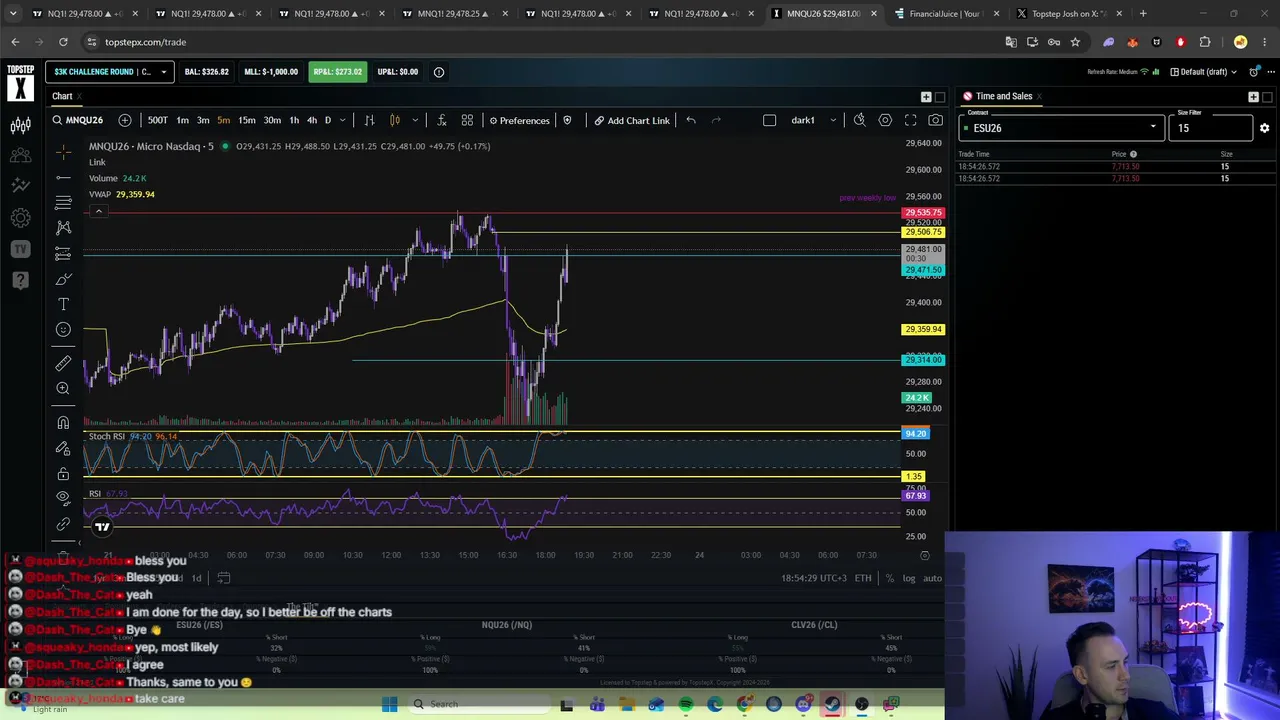Image resolution: width=1280 pixels, height=720 pixels.
Task: Open the ESU26 contract dropdown
Action: point(1061,128)
